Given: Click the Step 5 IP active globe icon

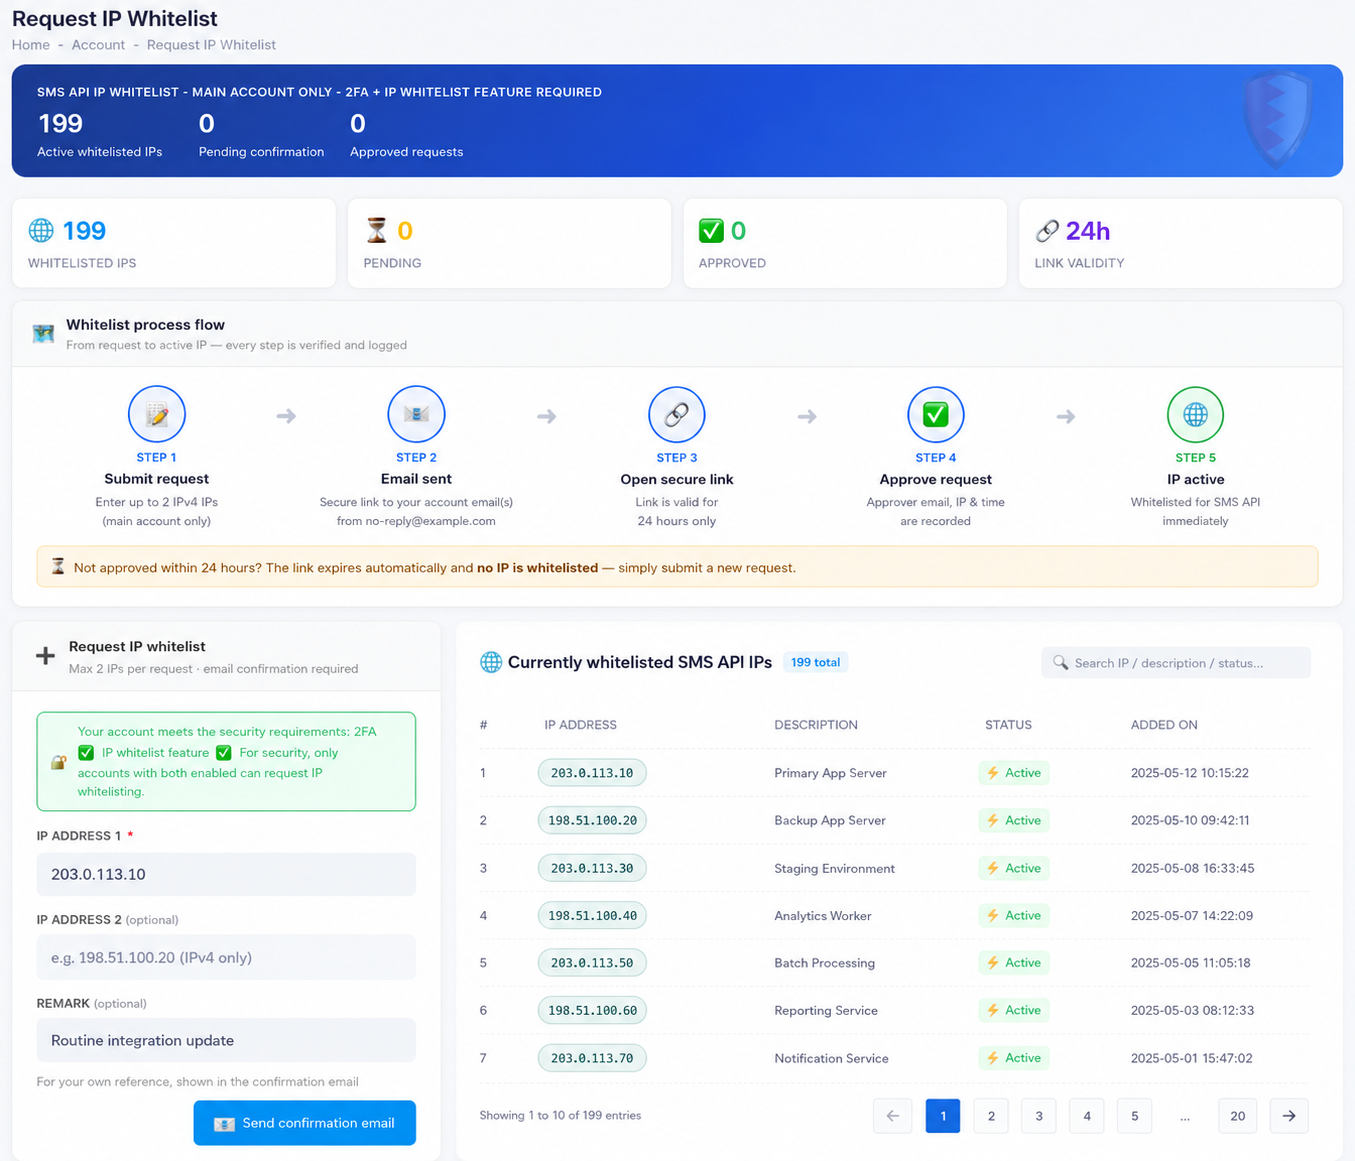Looking at the screenshot, I should click(1196, 414).
